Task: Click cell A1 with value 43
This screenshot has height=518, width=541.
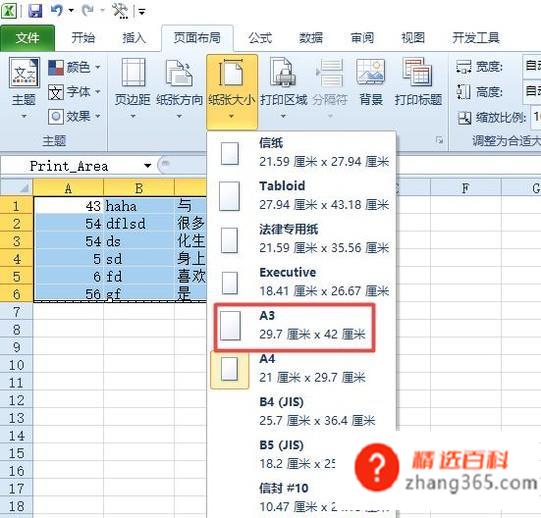Action: [68, 206]
